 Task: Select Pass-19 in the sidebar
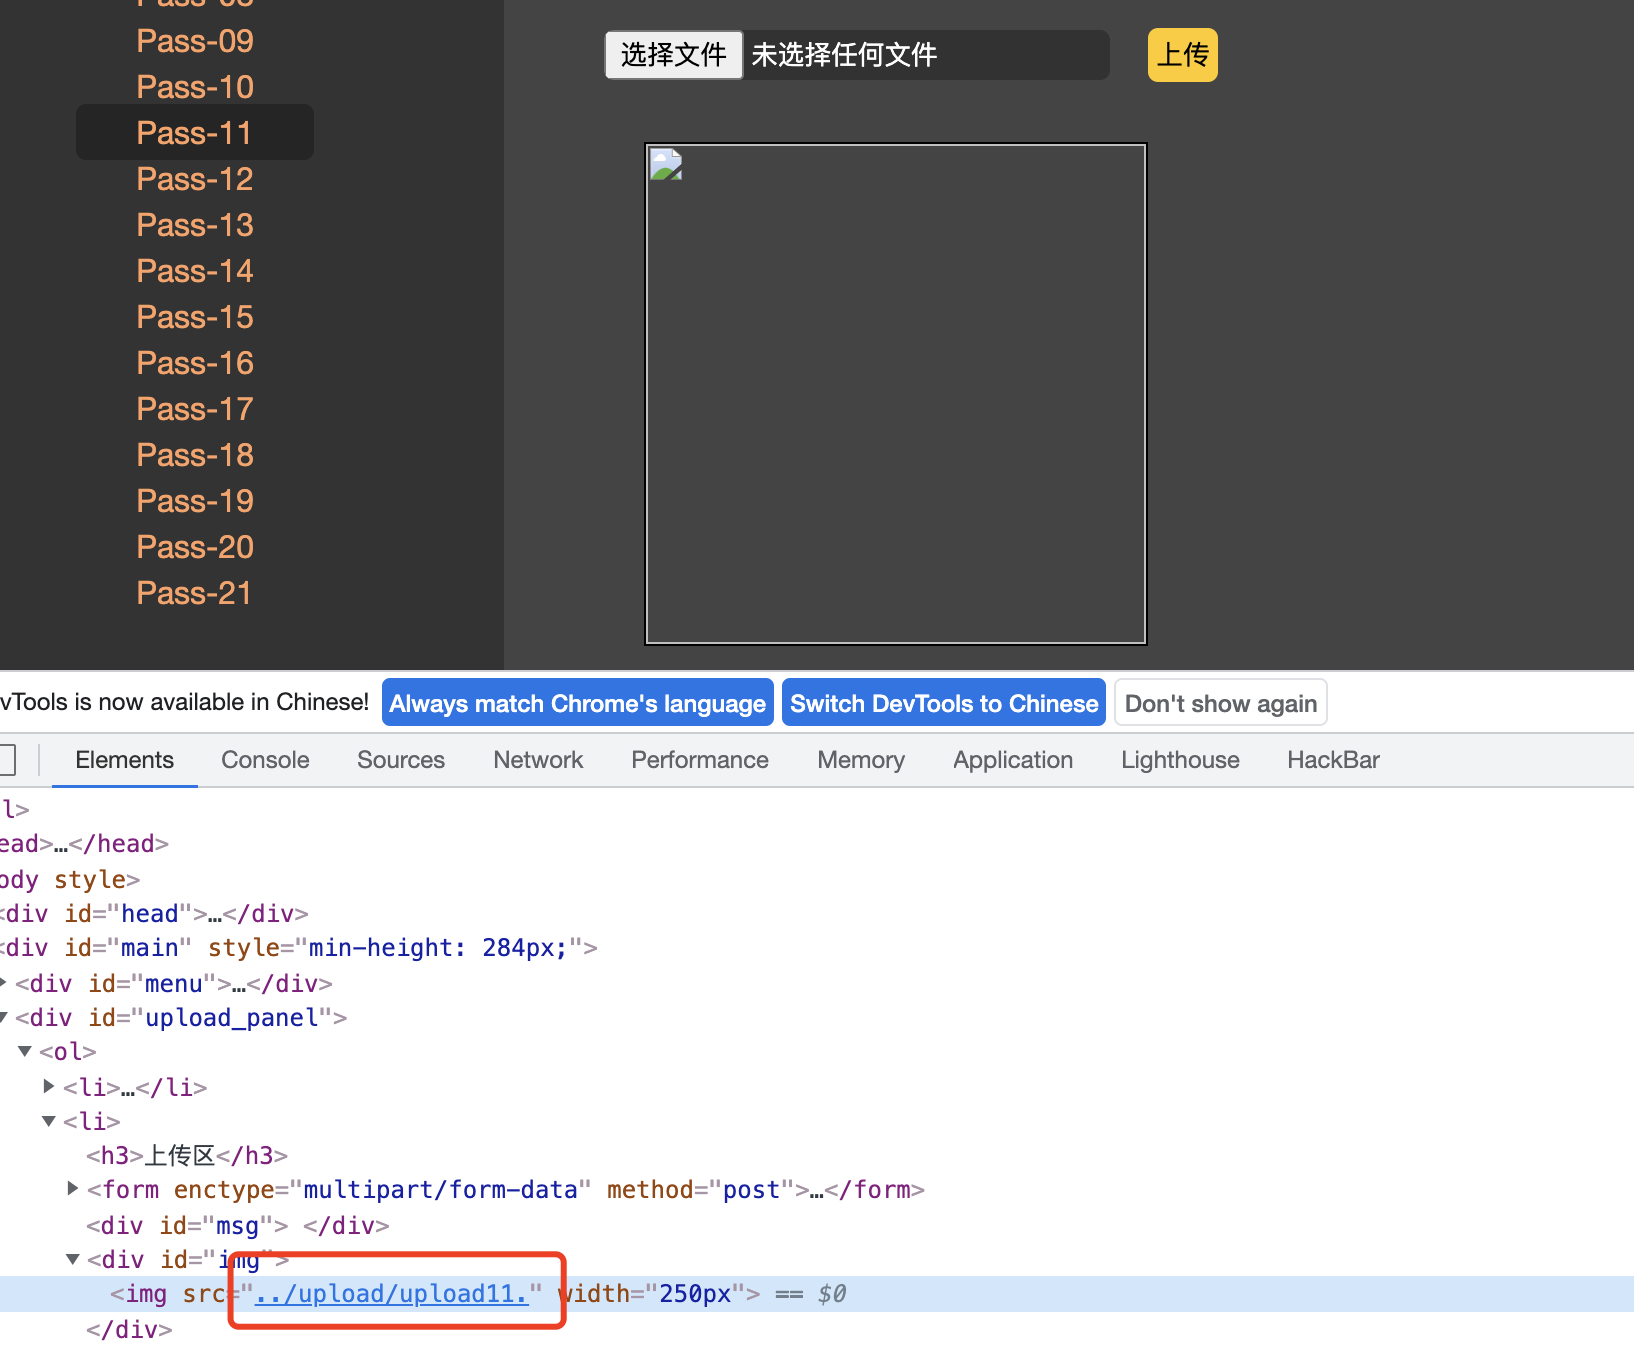(195, 501)
